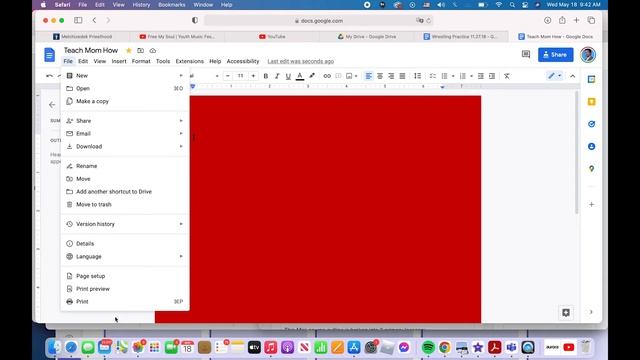Click clear formatting icon

coord(507,76)
